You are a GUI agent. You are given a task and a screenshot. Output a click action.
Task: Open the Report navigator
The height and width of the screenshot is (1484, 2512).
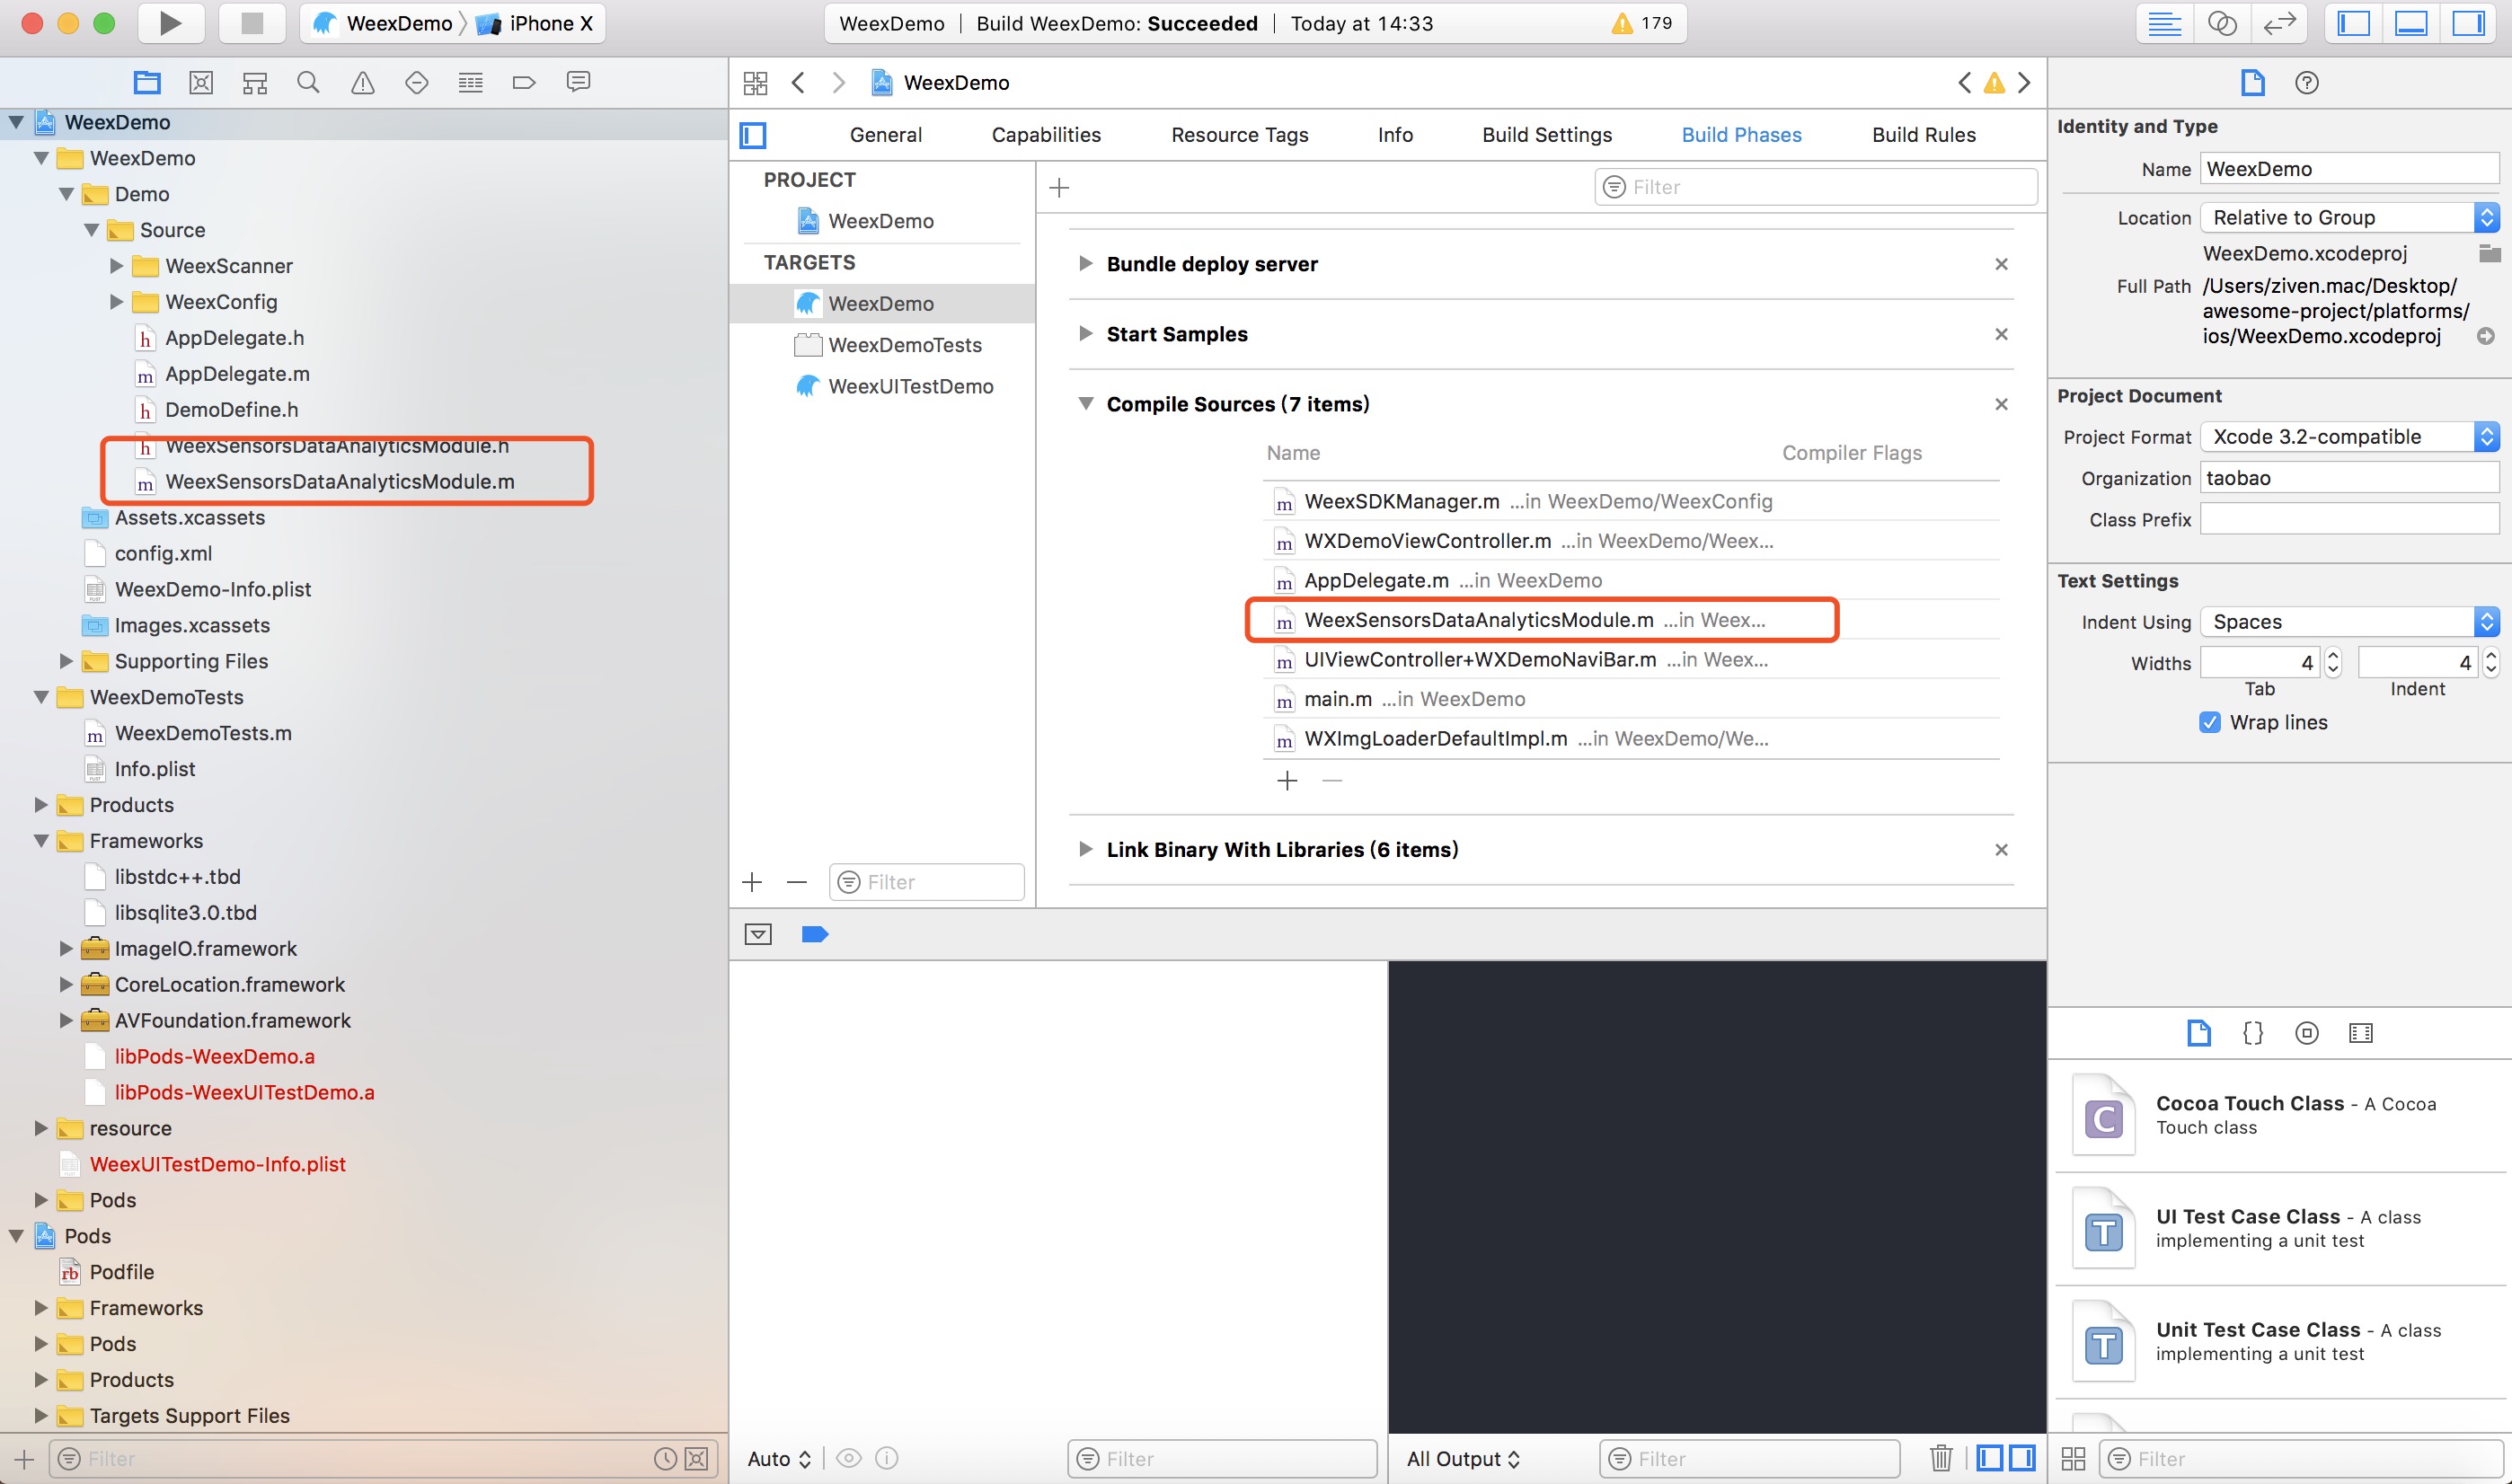[578, 82]
